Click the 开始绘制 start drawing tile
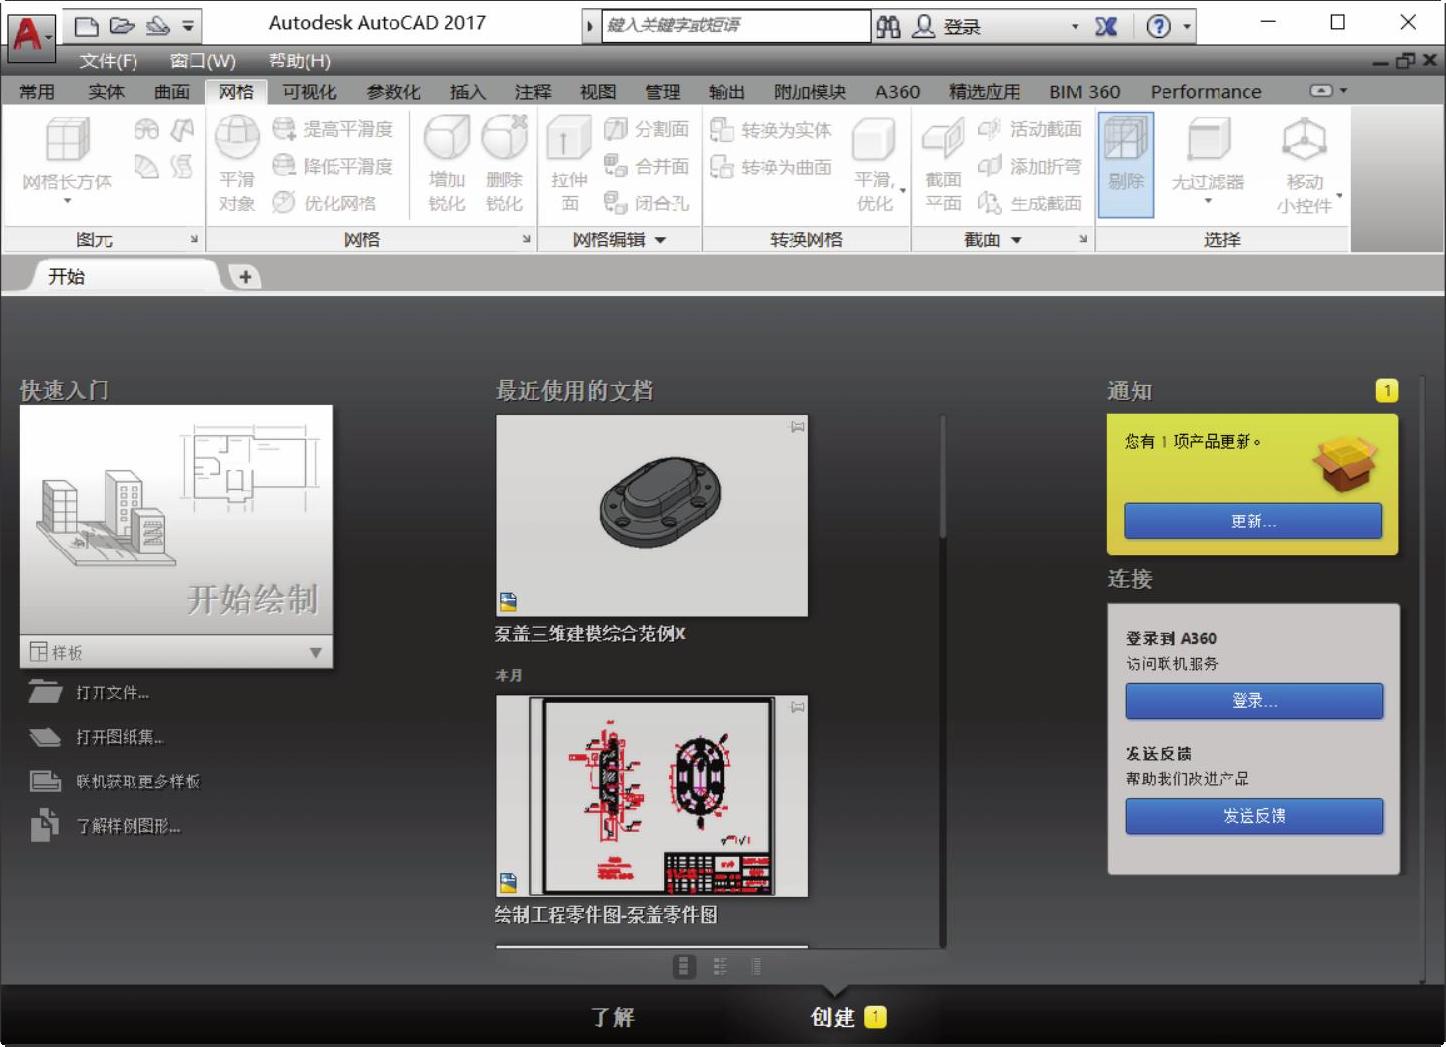1446x1047 pixels. [x=176, y=520]
